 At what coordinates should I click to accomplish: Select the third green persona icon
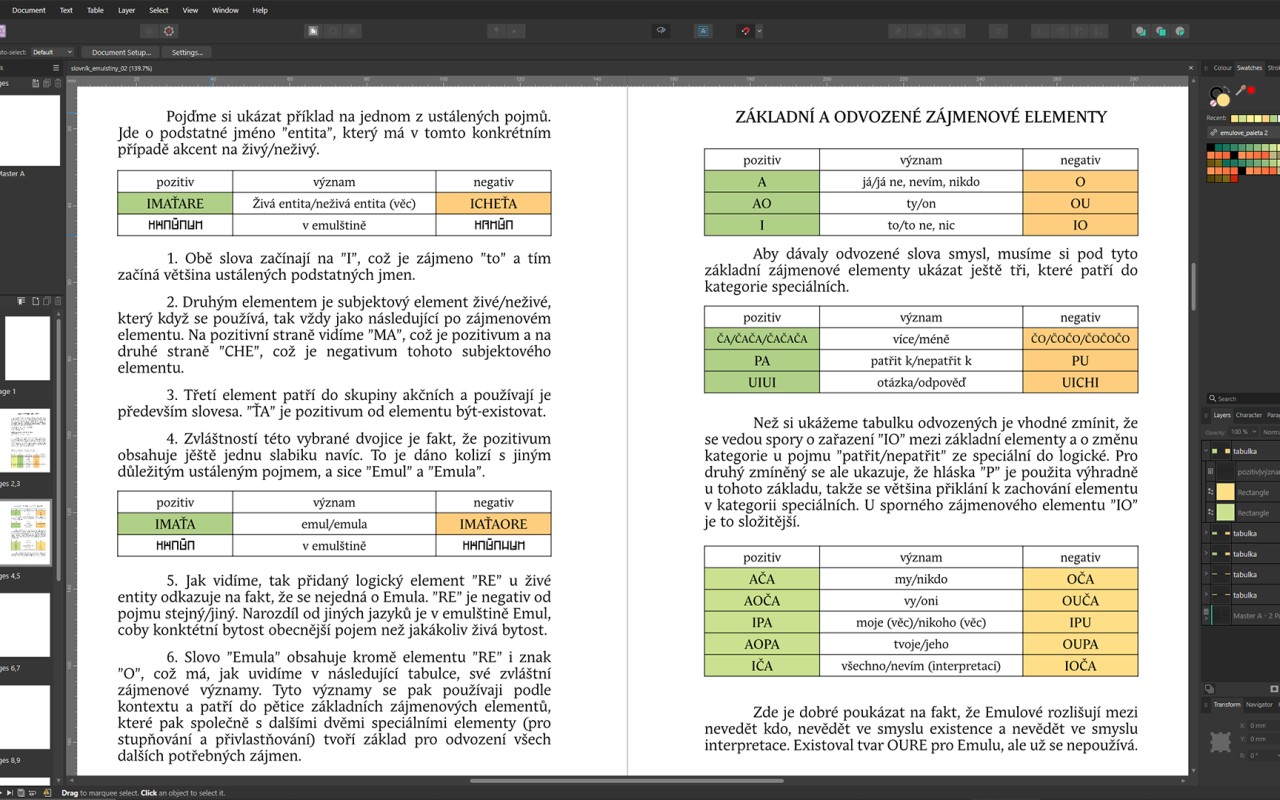coord(1180,31)
